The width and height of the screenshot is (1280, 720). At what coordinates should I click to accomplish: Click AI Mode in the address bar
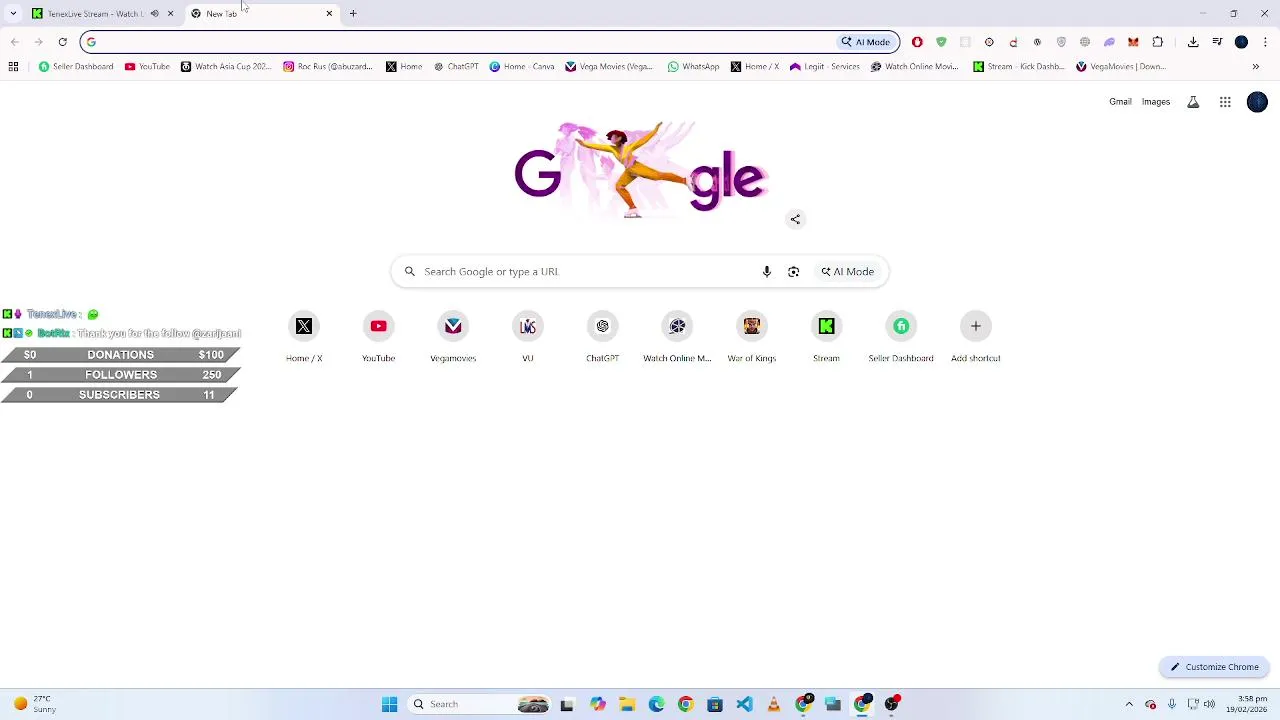[x=866, y=42]
